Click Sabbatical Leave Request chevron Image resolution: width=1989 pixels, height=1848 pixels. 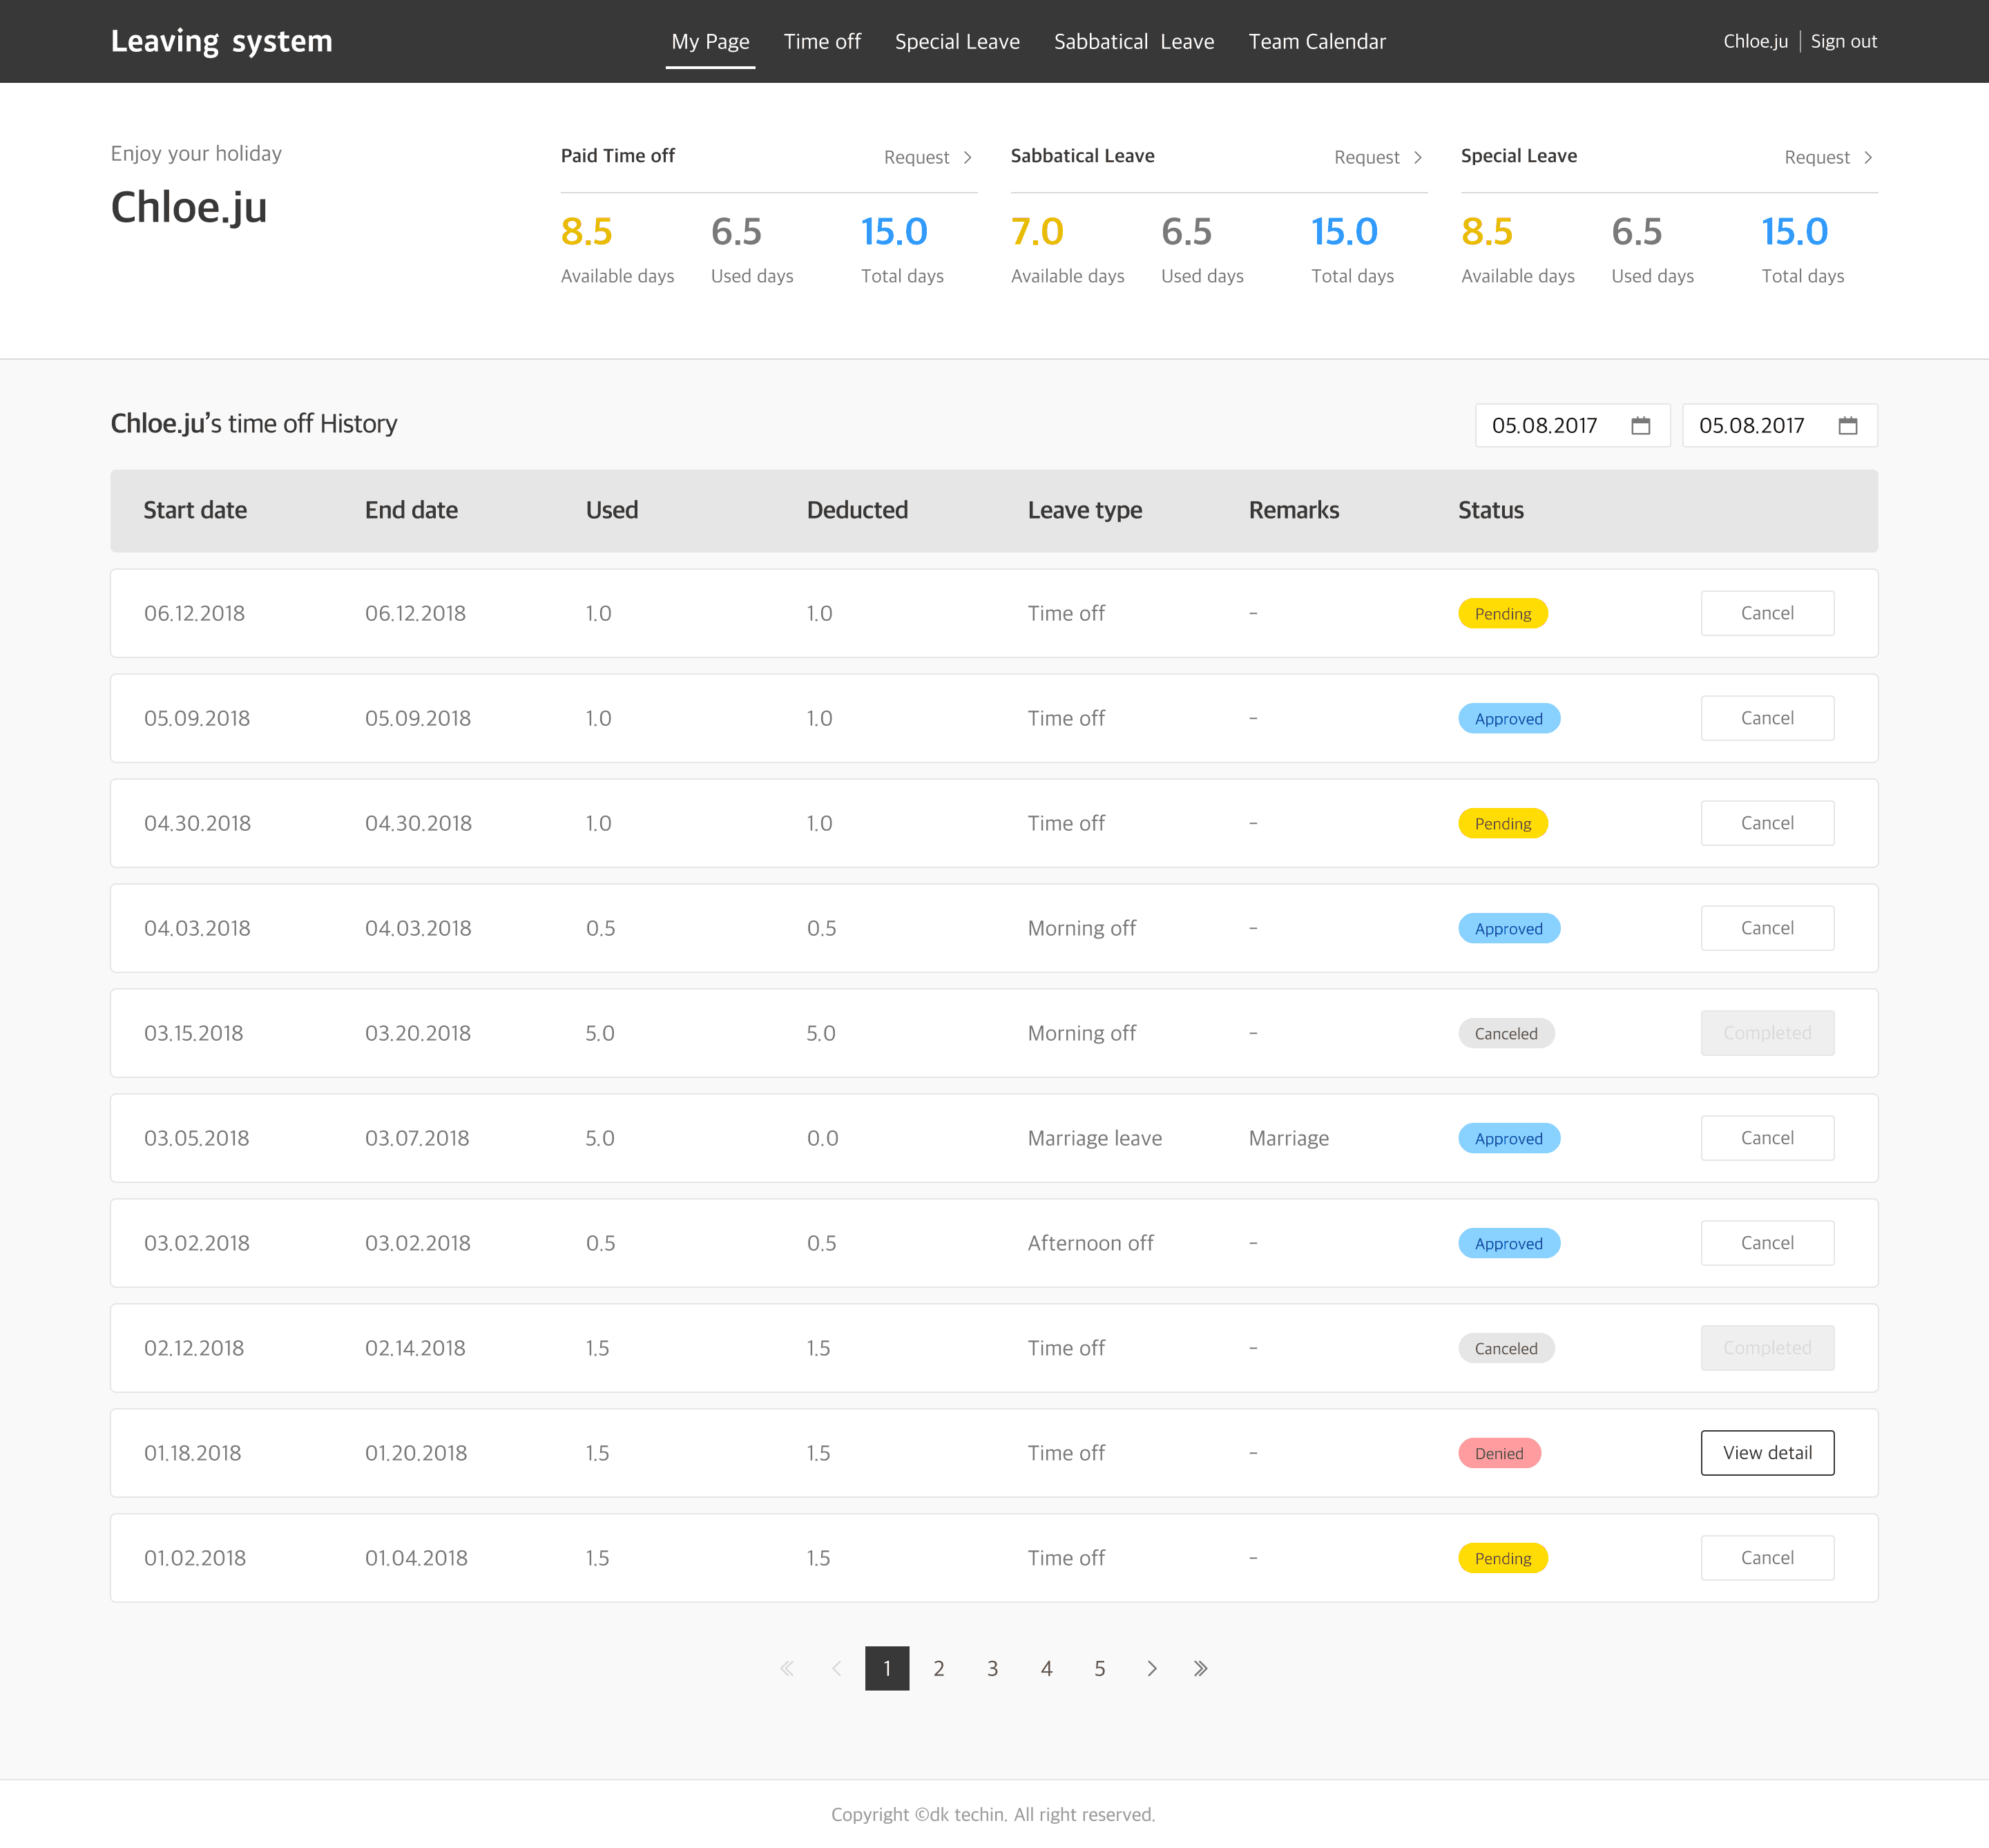coord(1417,157)
